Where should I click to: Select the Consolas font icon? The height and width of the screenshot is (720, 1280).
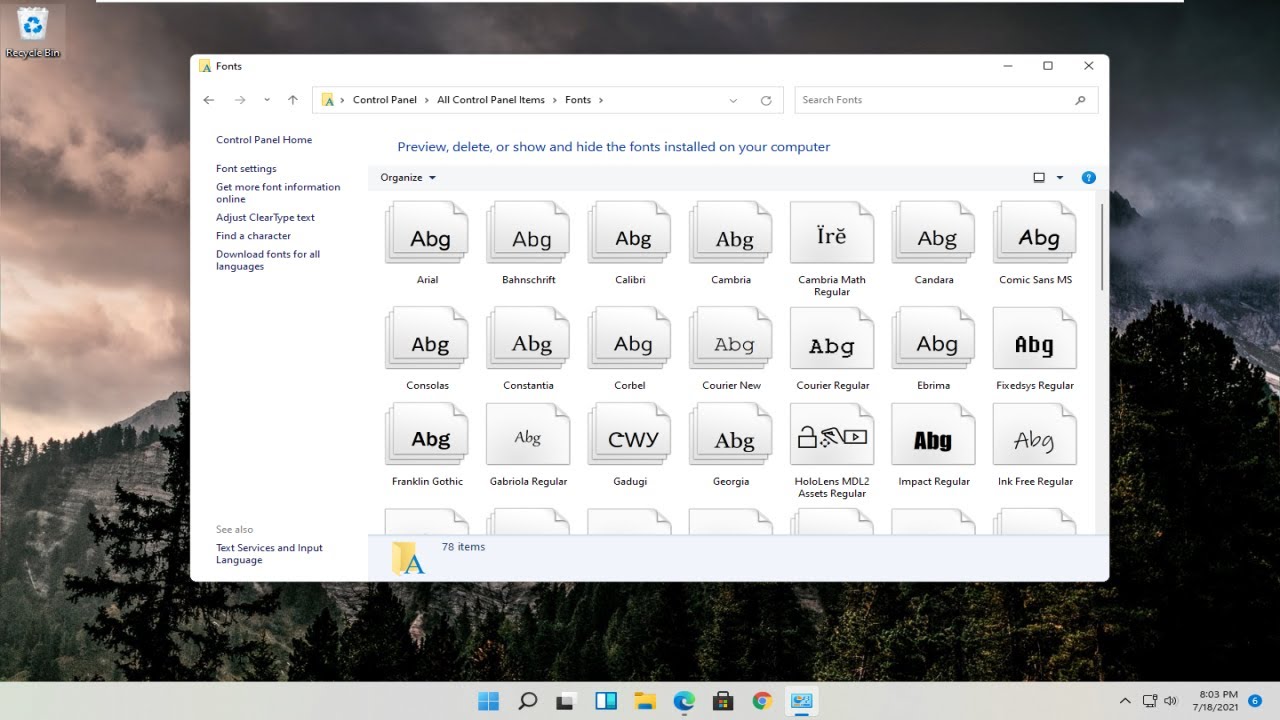[x=427, y=339]
